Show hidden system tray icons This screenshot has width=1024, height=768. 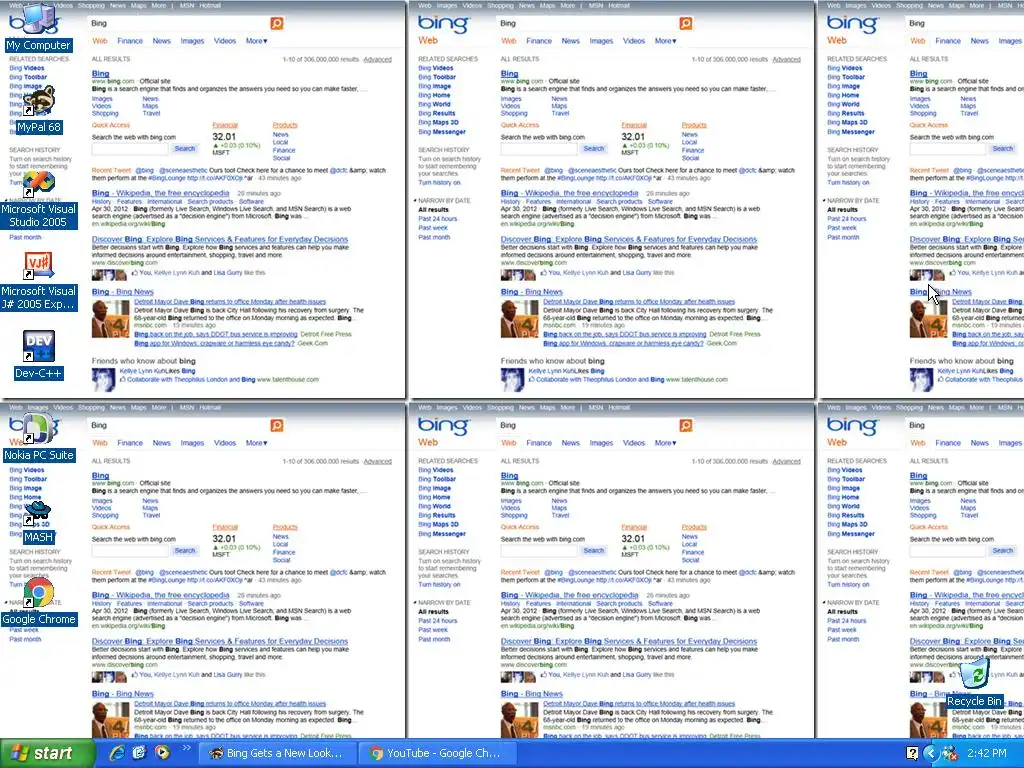[x=931, y=753]
